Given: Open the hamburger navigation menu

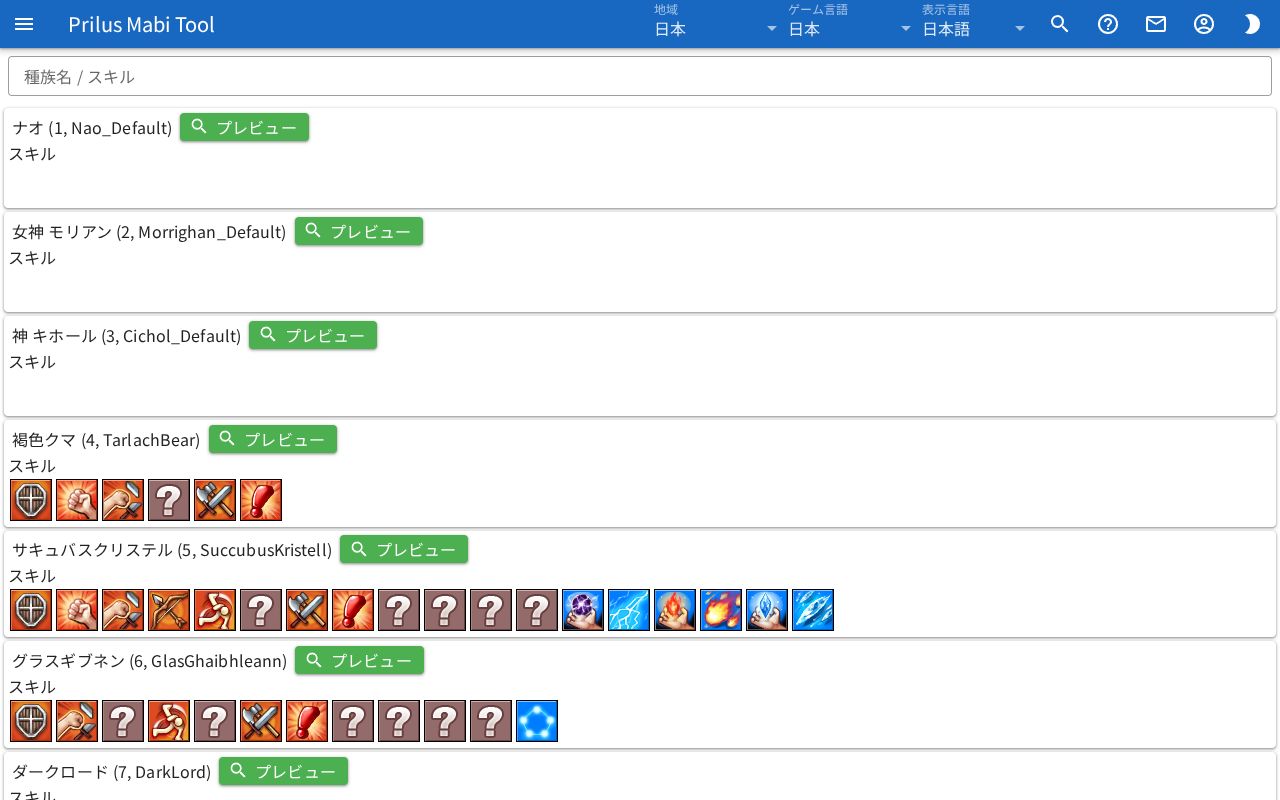Looking at the screenshot, I should point(24,24).
